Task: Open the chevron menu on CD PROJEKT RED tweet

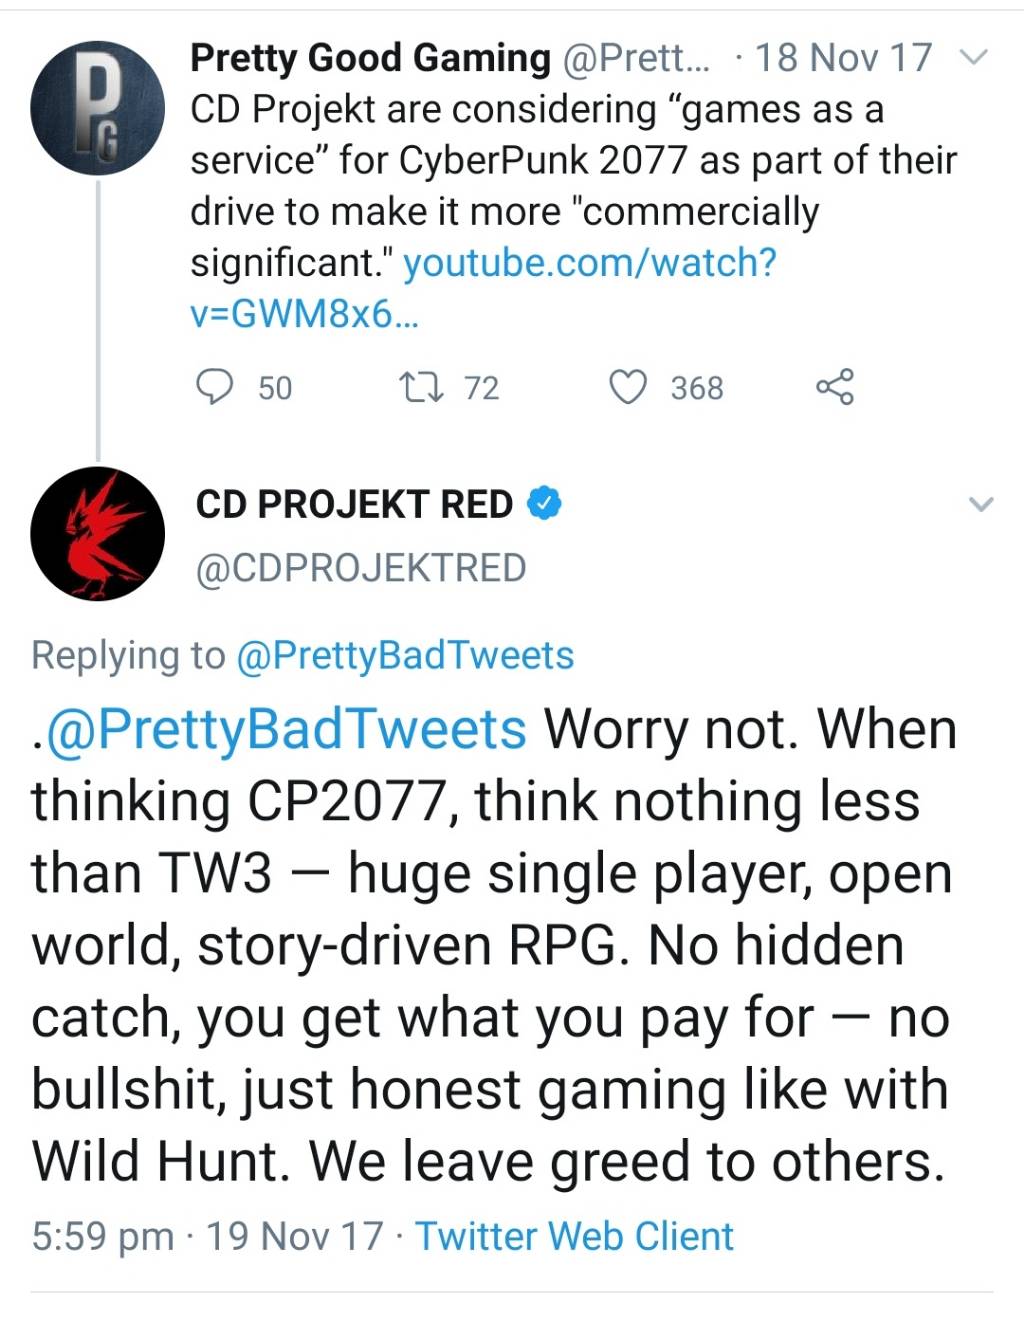Action: click(982, 504)
